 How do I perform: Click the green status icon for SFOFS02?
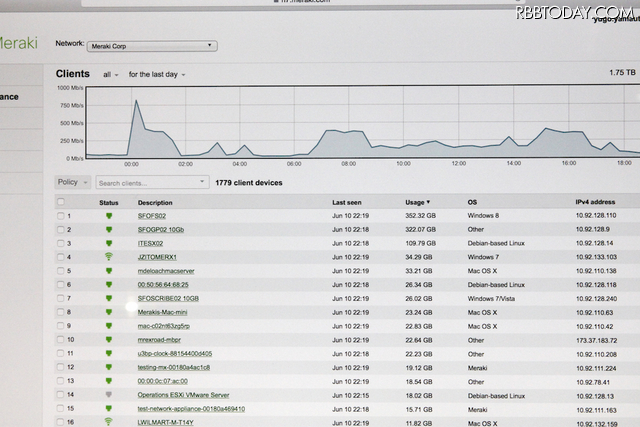[109, 216]
